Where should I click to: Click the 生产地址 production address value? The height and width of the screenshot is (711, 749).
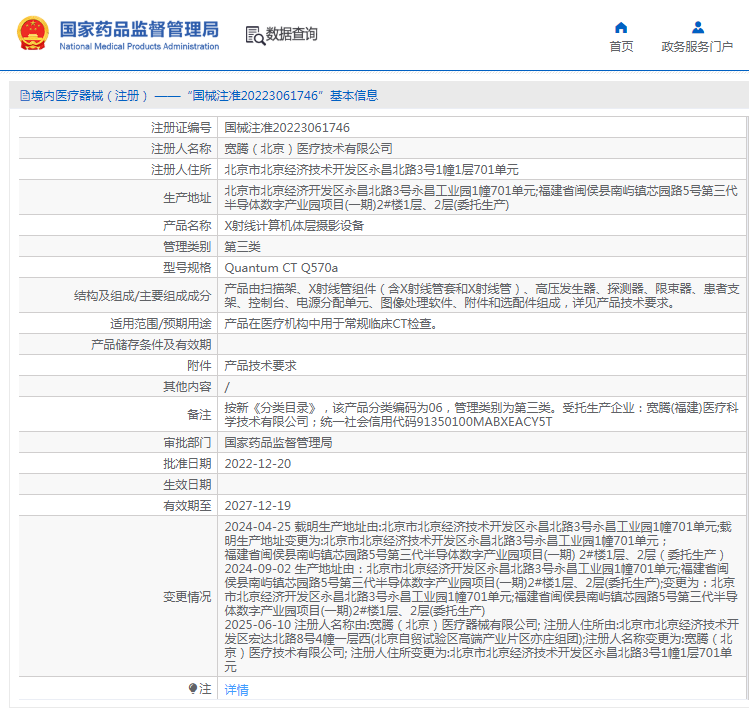(481, 197)
